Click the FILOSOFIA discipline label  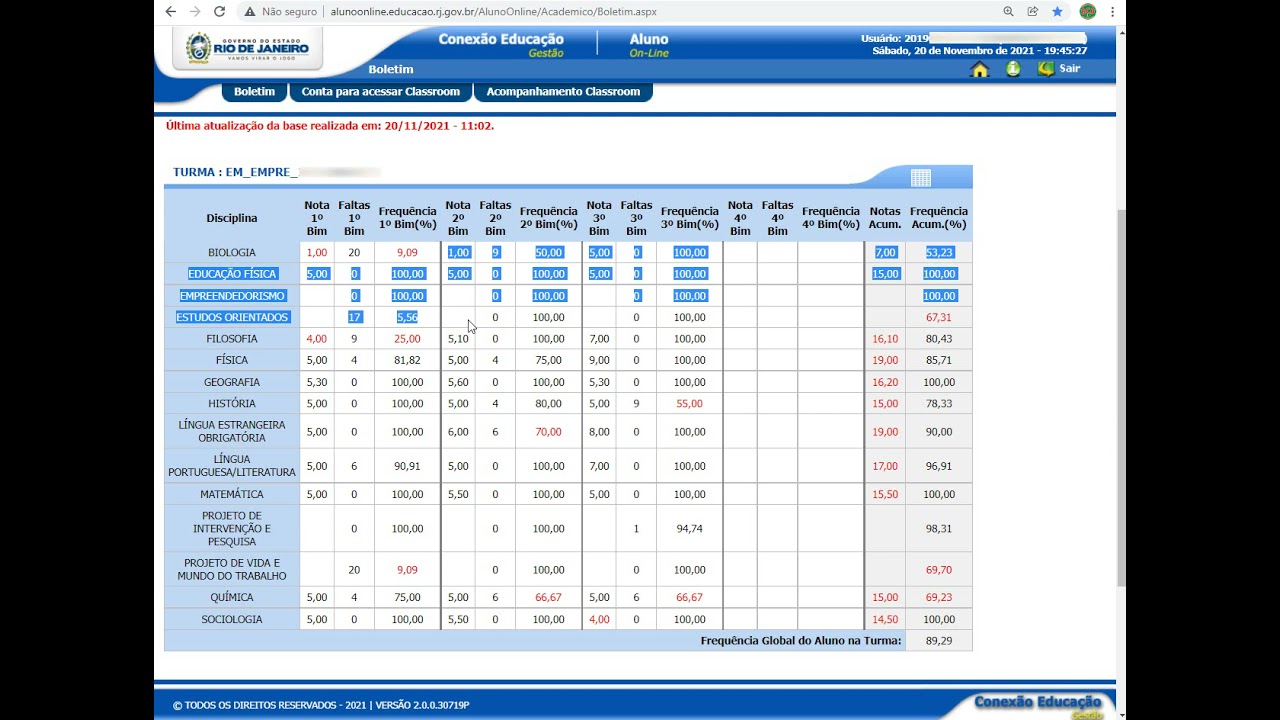[x=232, y=339]
